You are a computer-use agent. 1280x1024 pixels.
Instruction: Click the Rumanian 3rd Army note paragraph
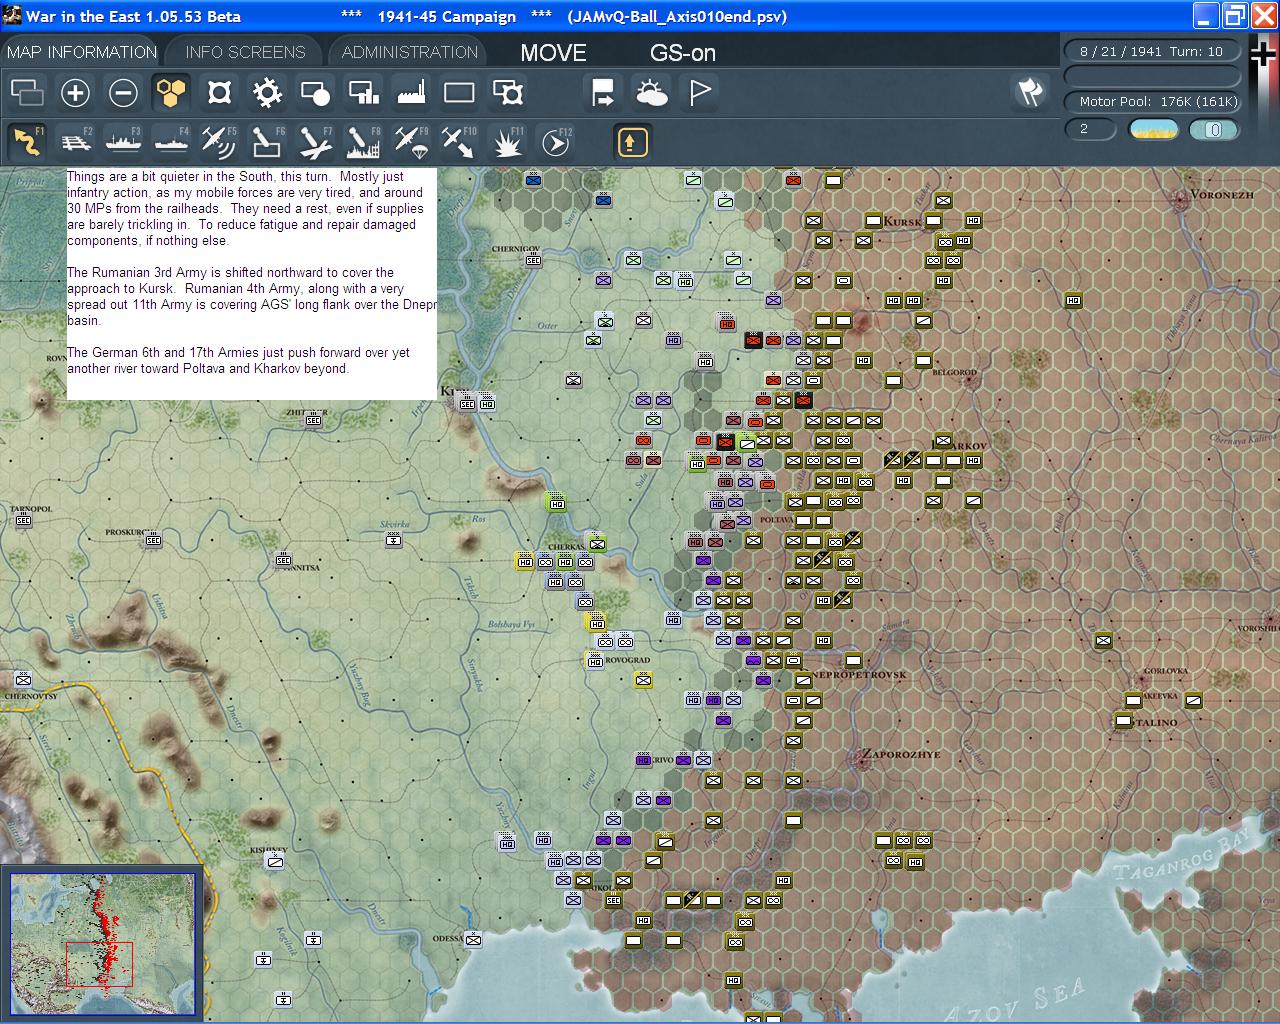[x=252, y=296]
